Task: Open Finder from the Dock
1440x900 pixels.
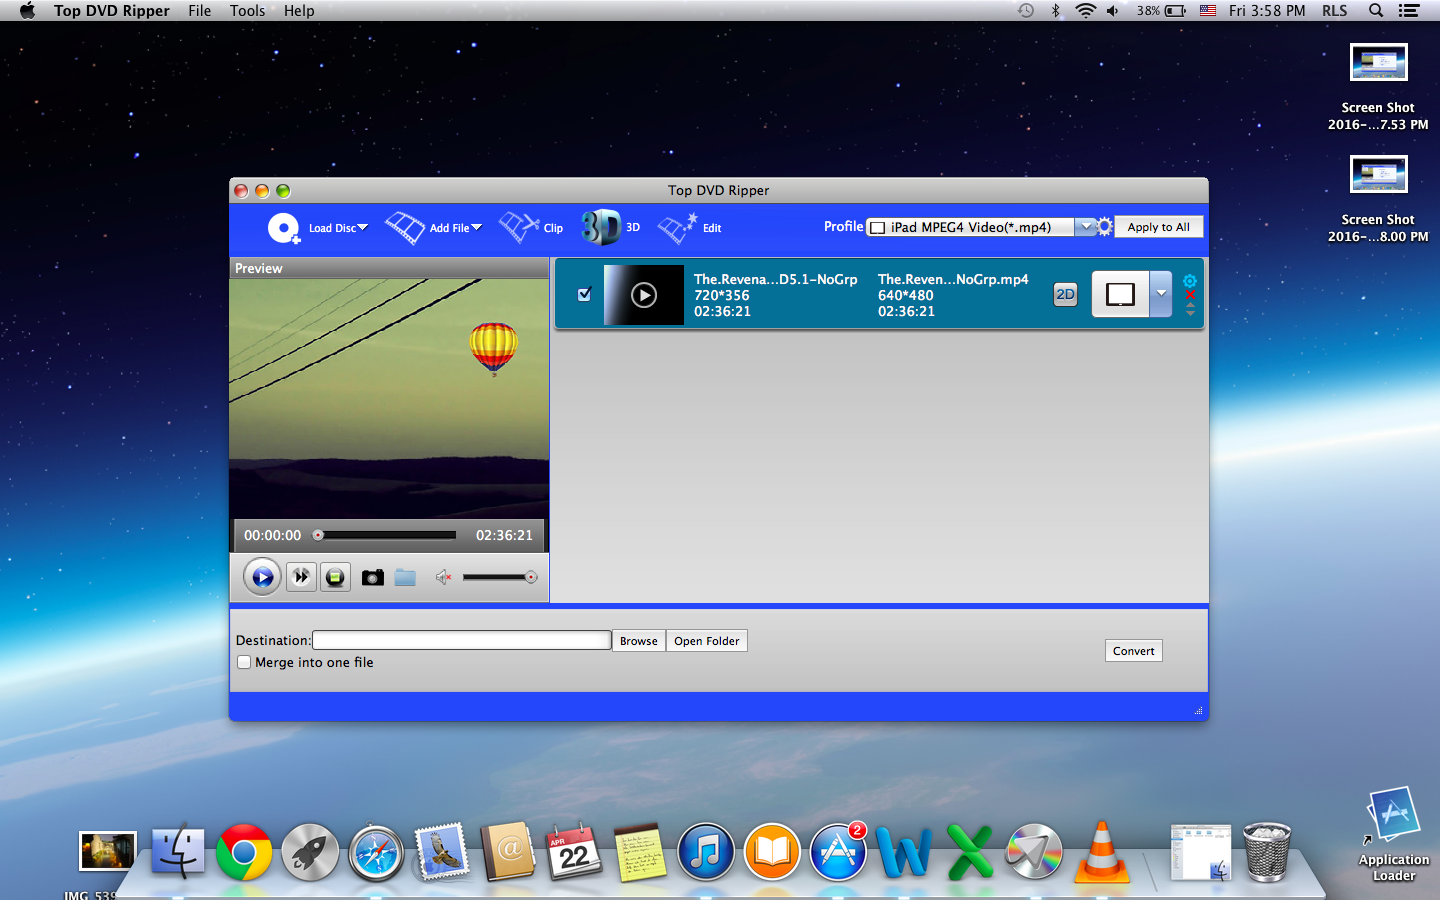Action: click(178, 852)
